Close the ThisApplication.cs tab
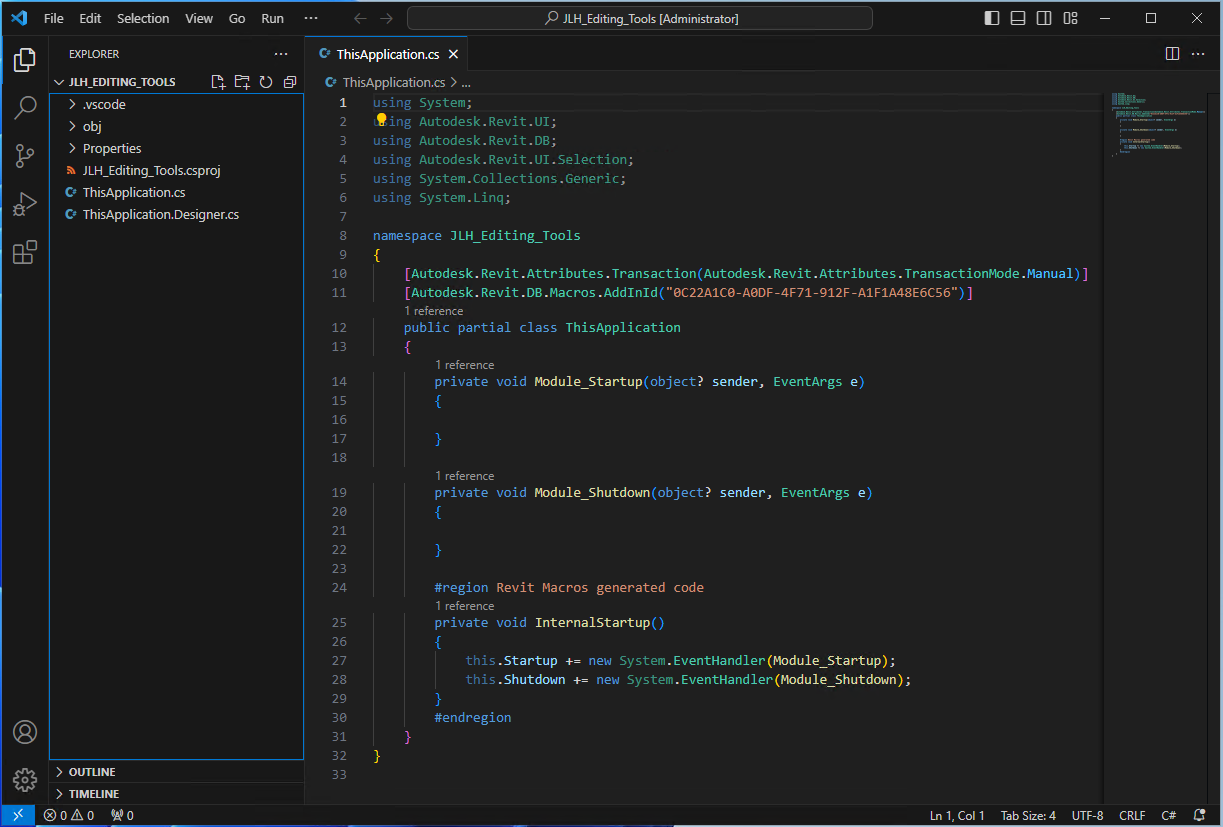This screenshot has height=827, width=1223. [x=453, y=55]
